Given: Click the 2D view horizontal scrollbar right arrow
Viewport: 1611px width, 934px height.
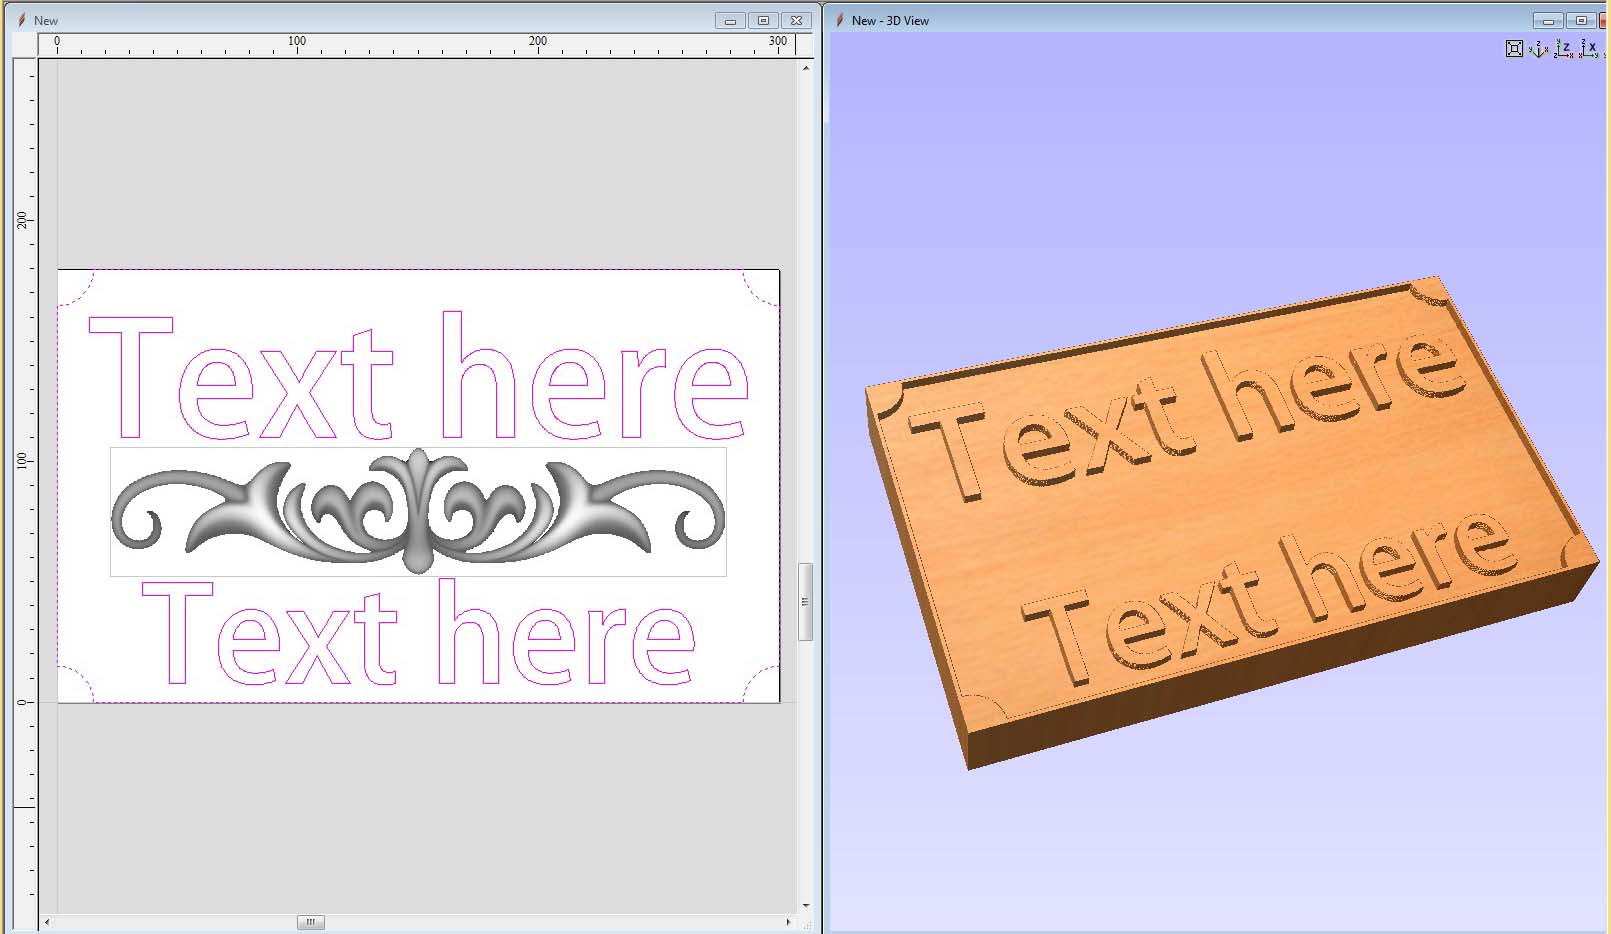Looking at the screenshot, I should 788,922.
